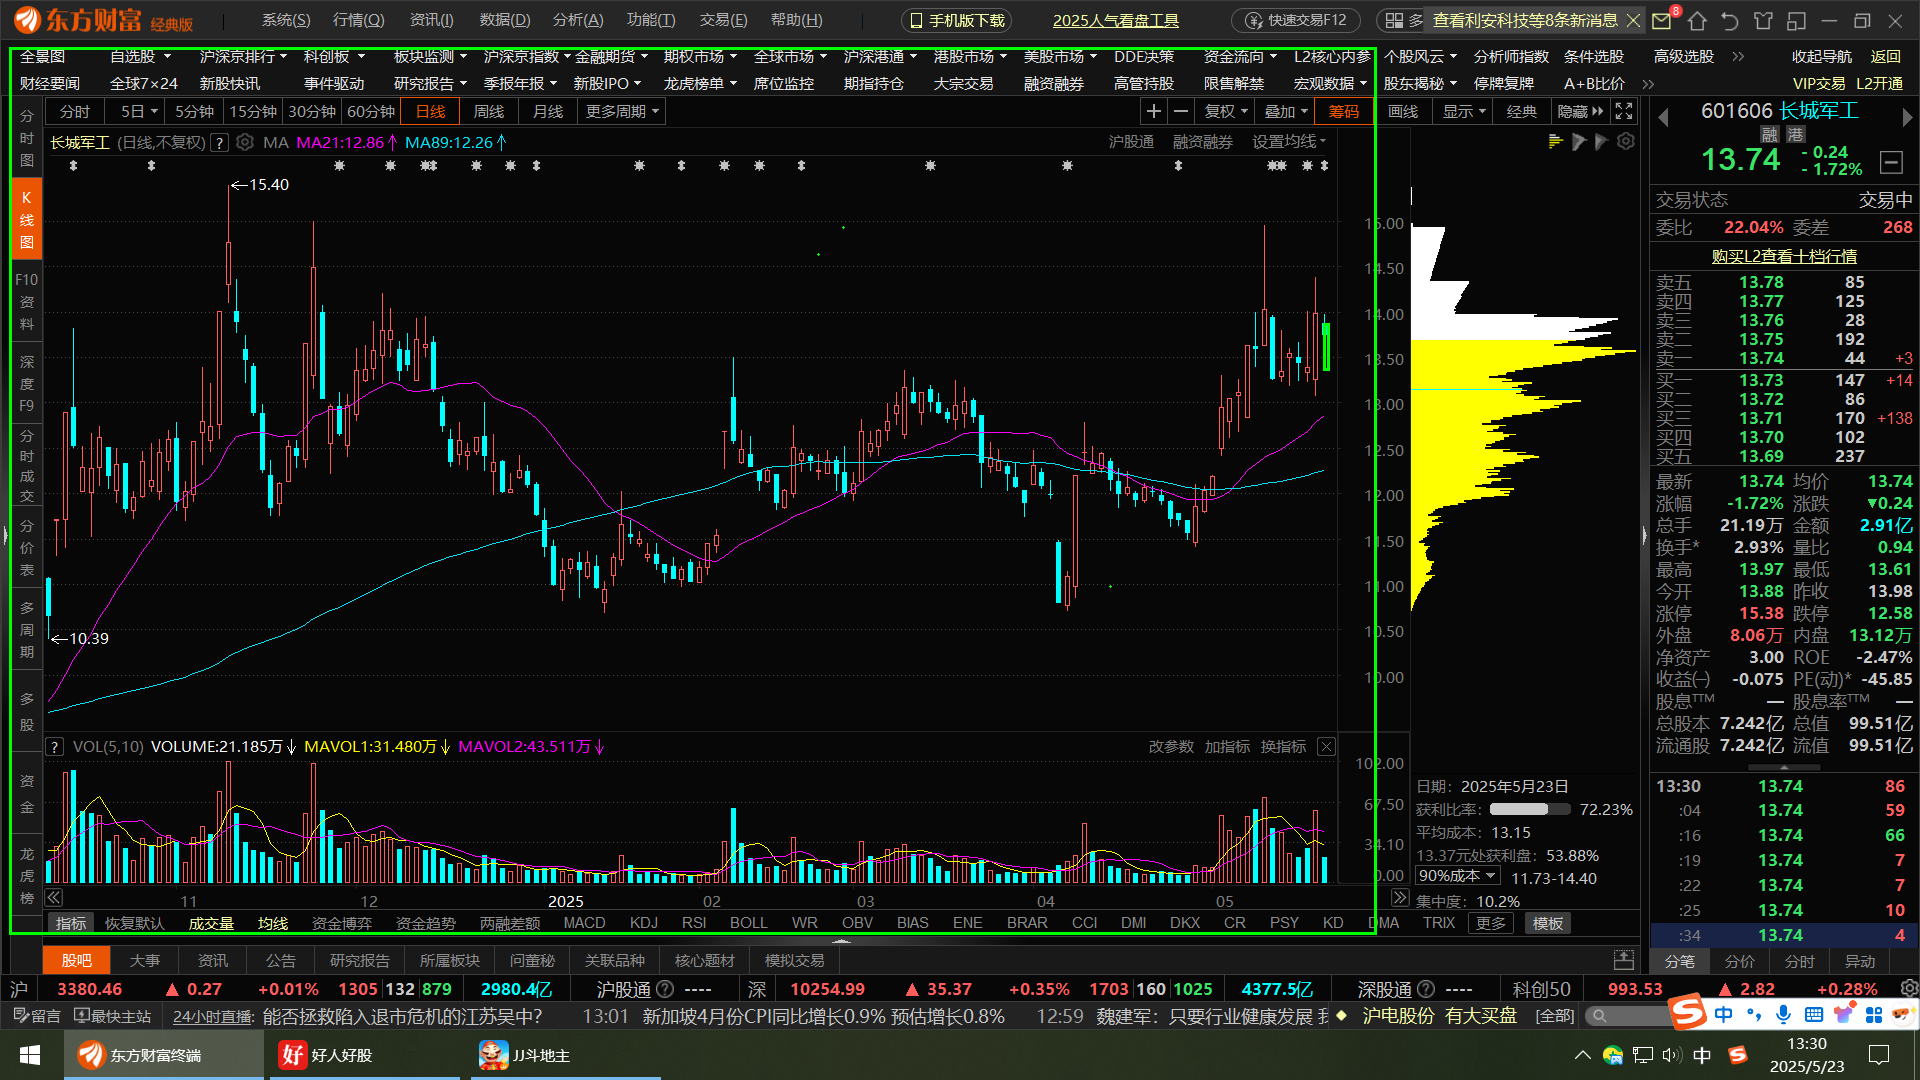Screen dimensions: 1920x1080
Task: Switch chart to 月线 monthly period
Action: pos(548,111)
